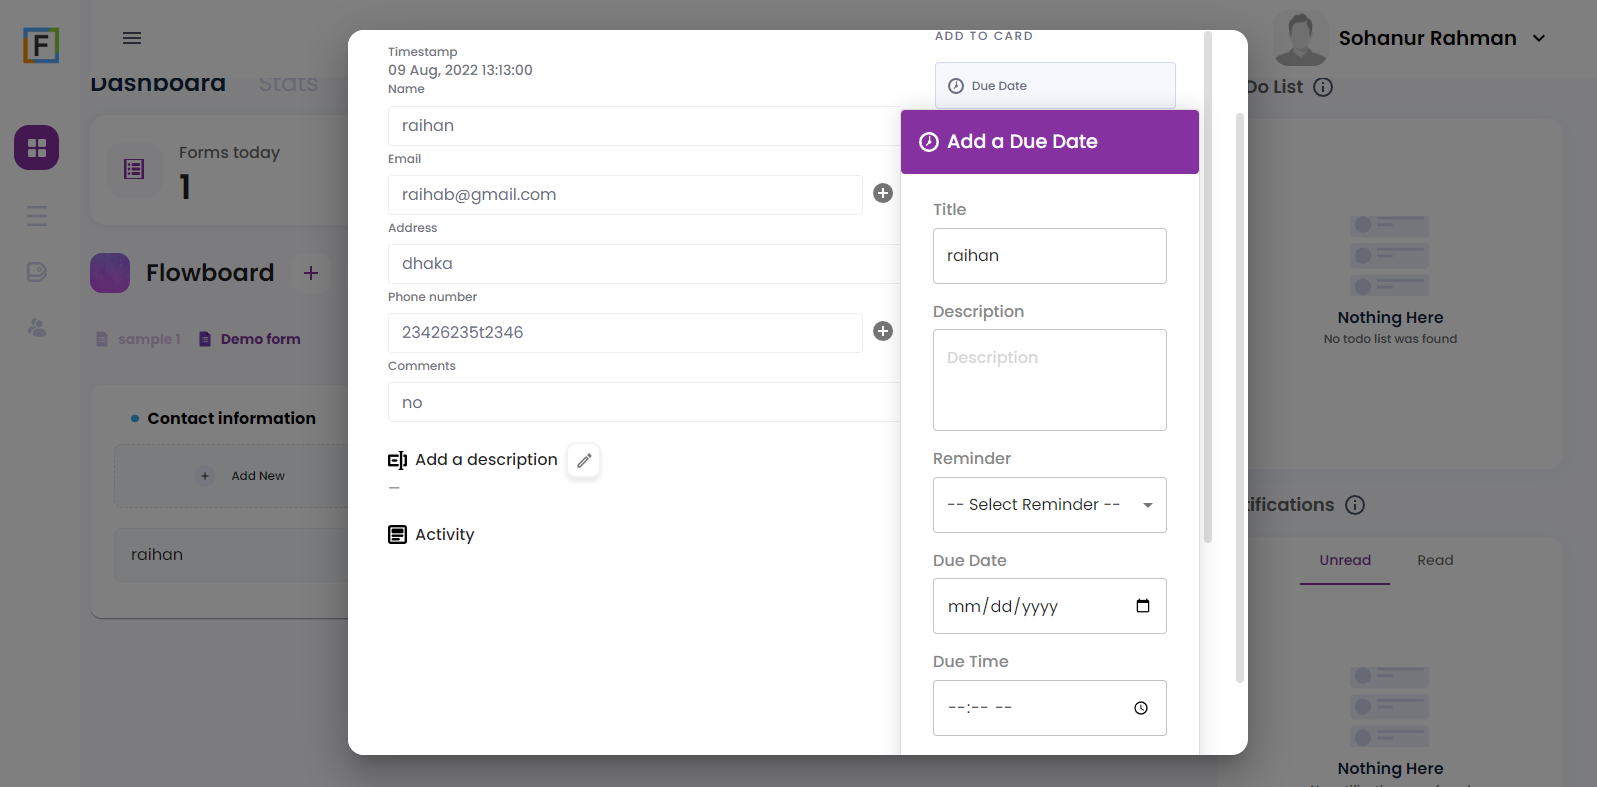Open the dashboard grid icon in sidebar
1597x787 pixels.
pyautogui.click(x=37, y=148)
